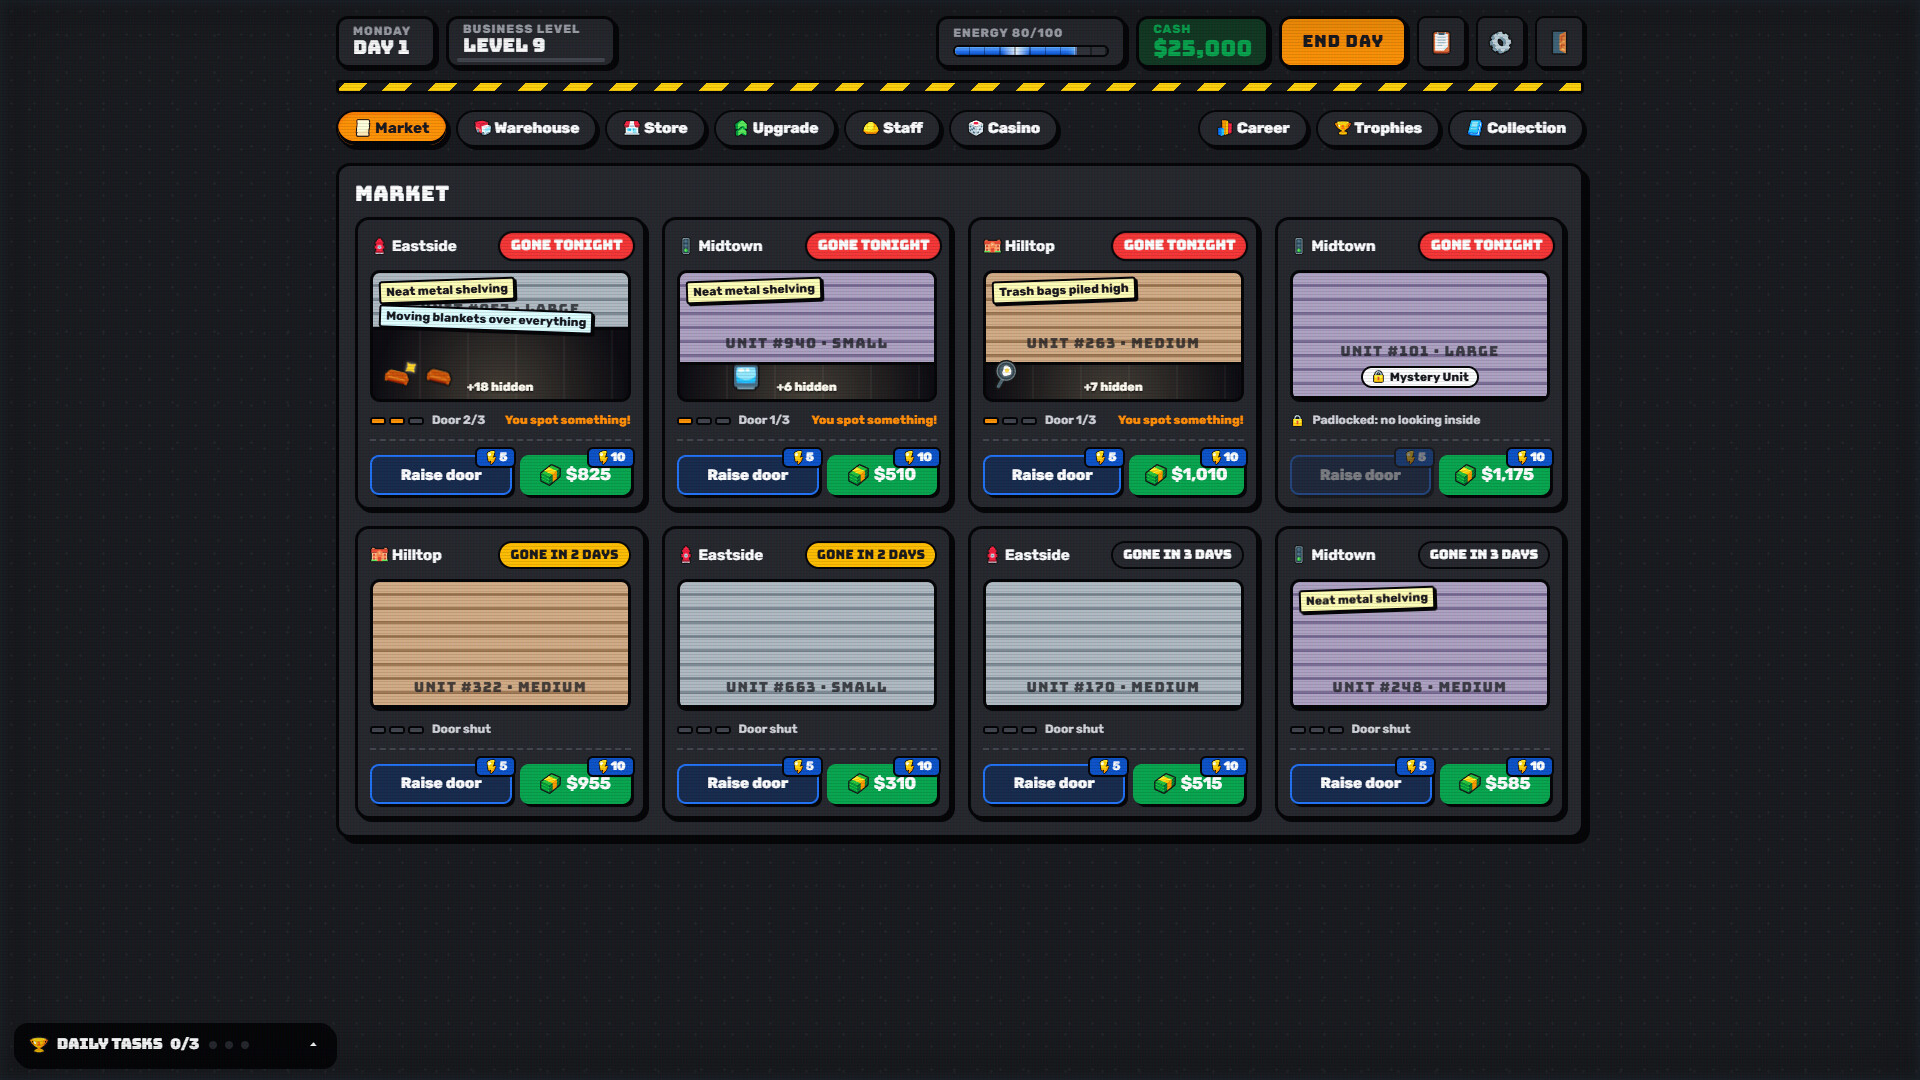This screenshot has height=1080, width=1920.
Task: View the Trophies page
Action: click(x=1377, y=128)
